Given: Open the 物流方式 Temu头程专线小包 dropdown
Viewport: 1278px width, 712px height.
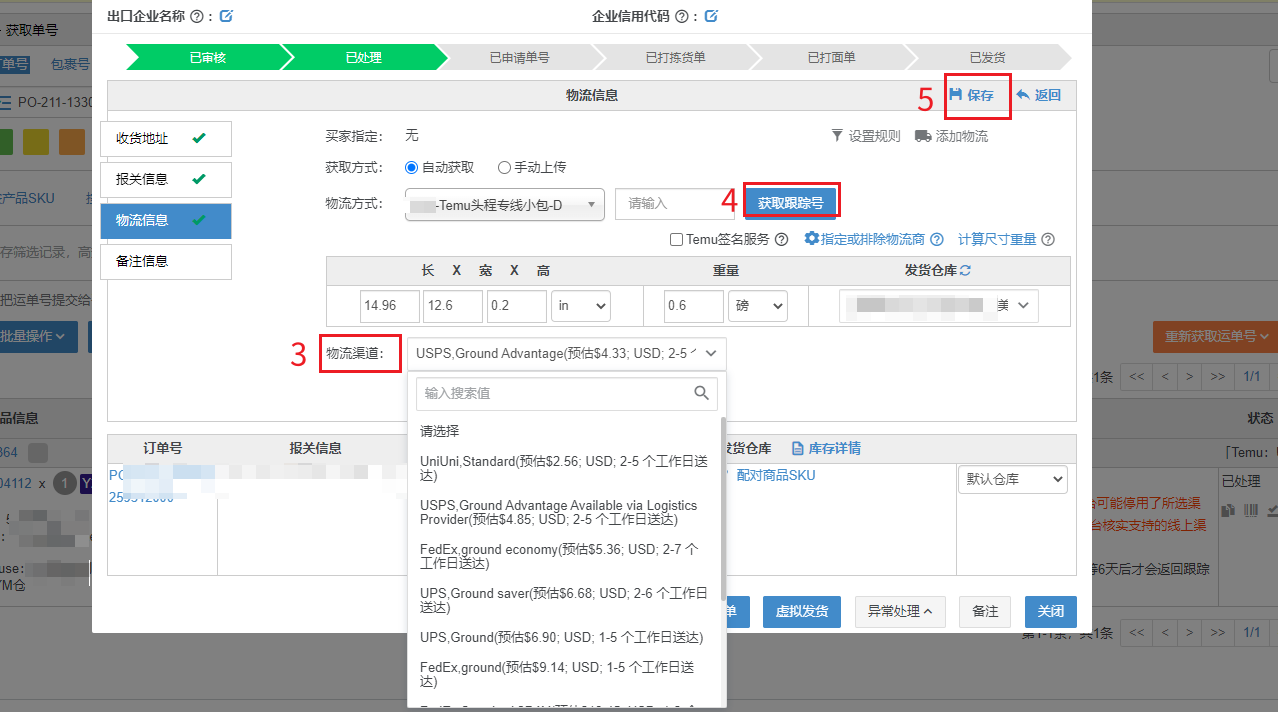Looking at the screenshot, I should (505, 205).
